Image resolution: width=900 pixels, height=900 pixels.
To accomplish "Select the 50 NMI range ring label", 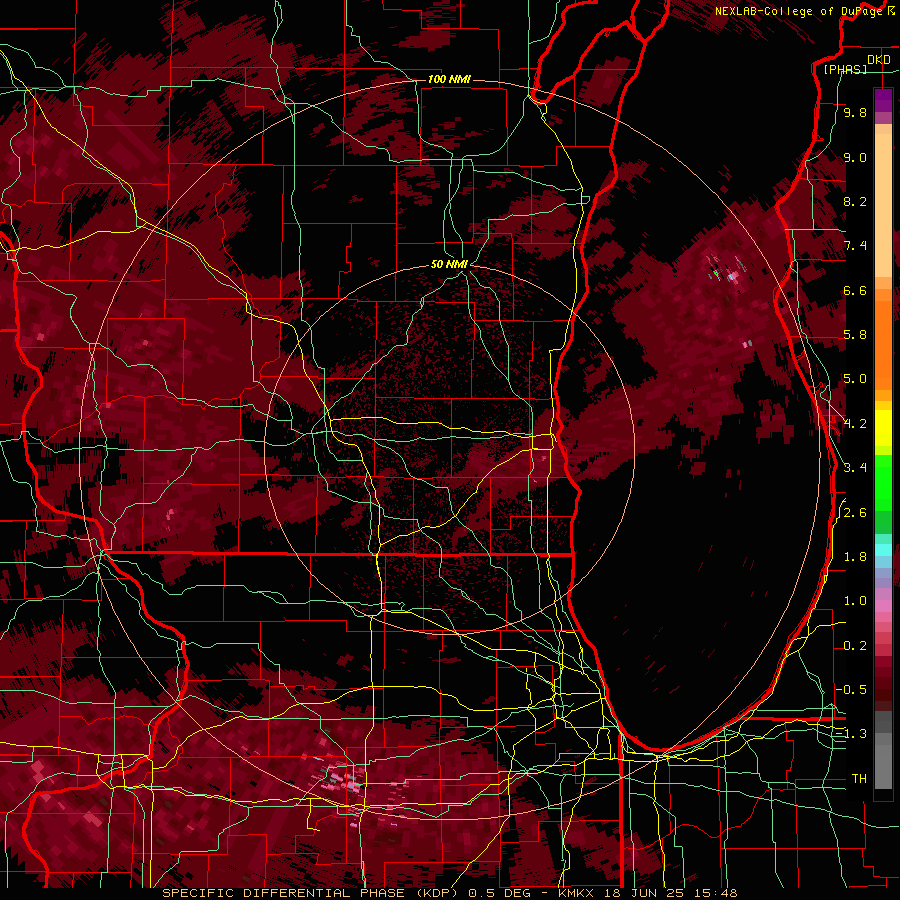I will click(x=449, y=264).
